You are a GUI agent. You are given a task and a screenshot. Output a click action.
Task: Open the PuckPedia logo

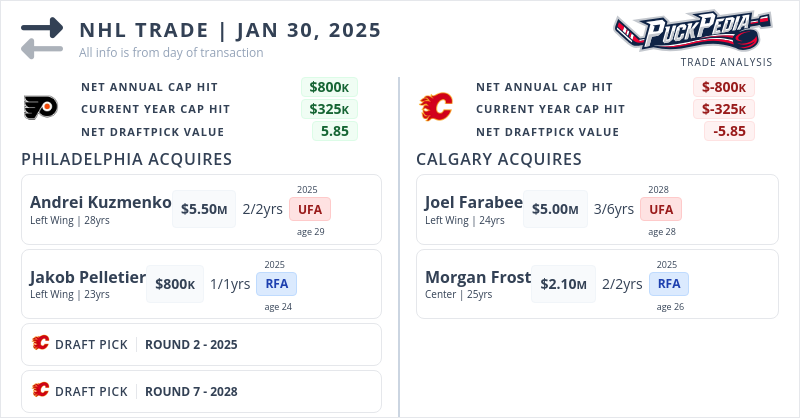click(x=693, y=30)
